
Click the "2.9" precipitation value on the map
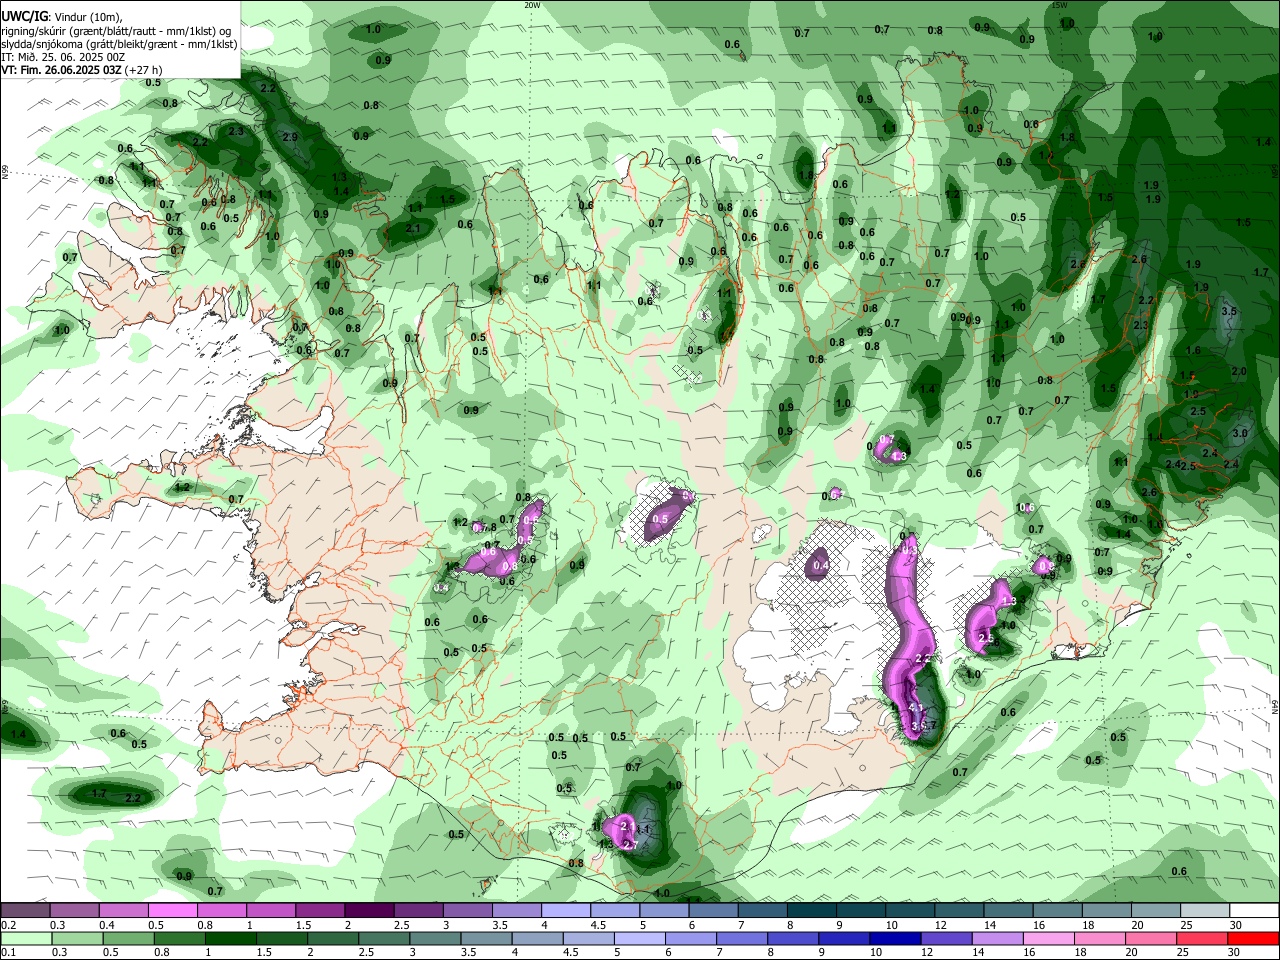290,137
